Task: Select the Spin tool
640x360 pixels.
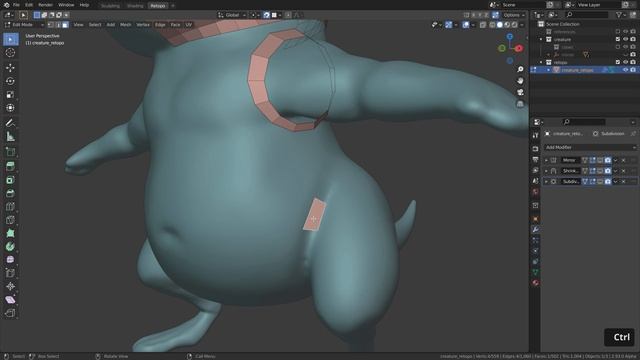Action: 10,247
